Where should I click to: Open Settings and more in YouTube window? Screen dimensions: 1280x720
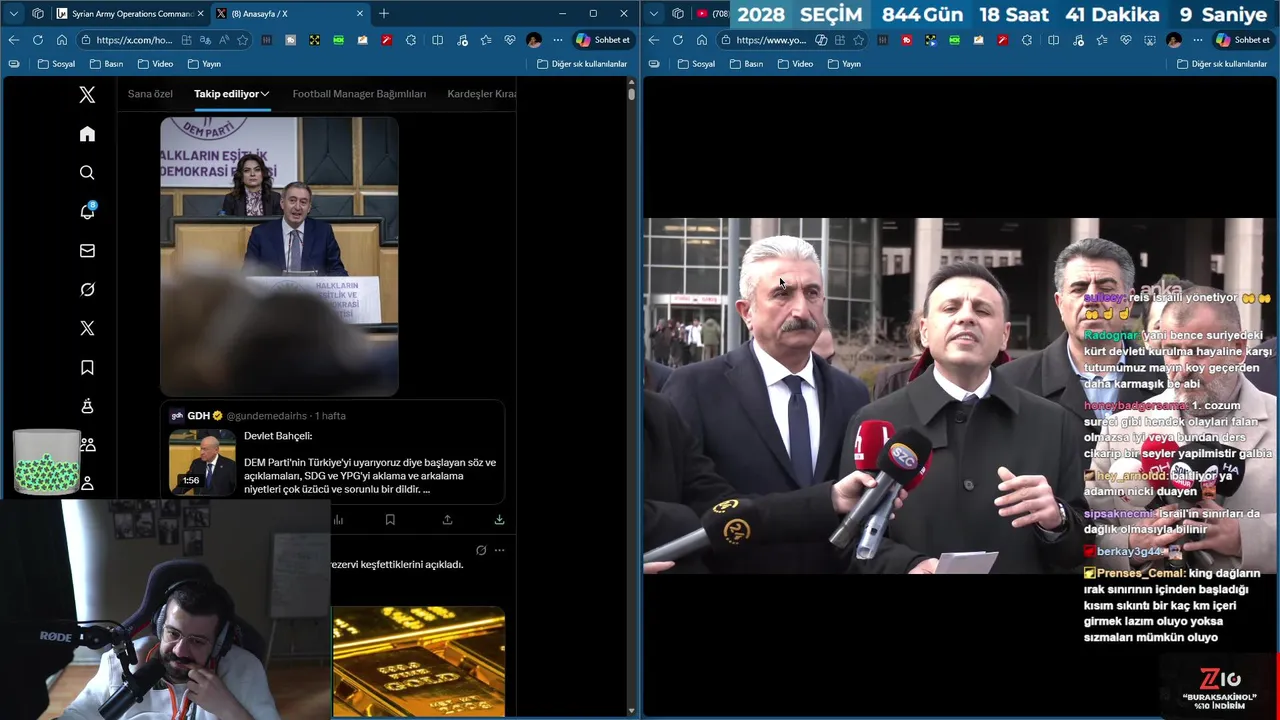tap(1198, 40)
